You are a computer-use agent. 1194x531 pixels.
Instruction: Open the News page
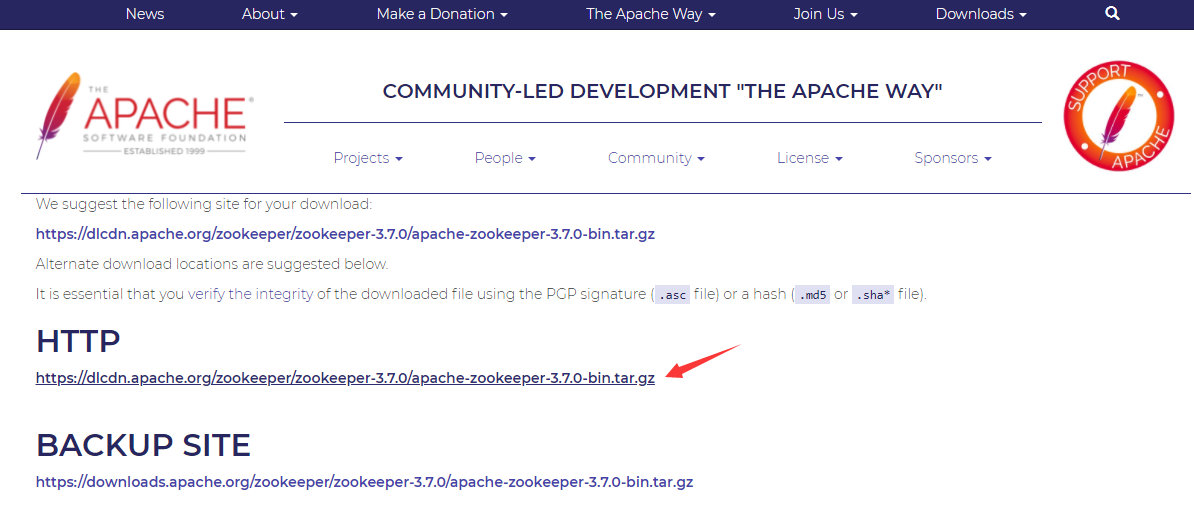pos(145,14)
